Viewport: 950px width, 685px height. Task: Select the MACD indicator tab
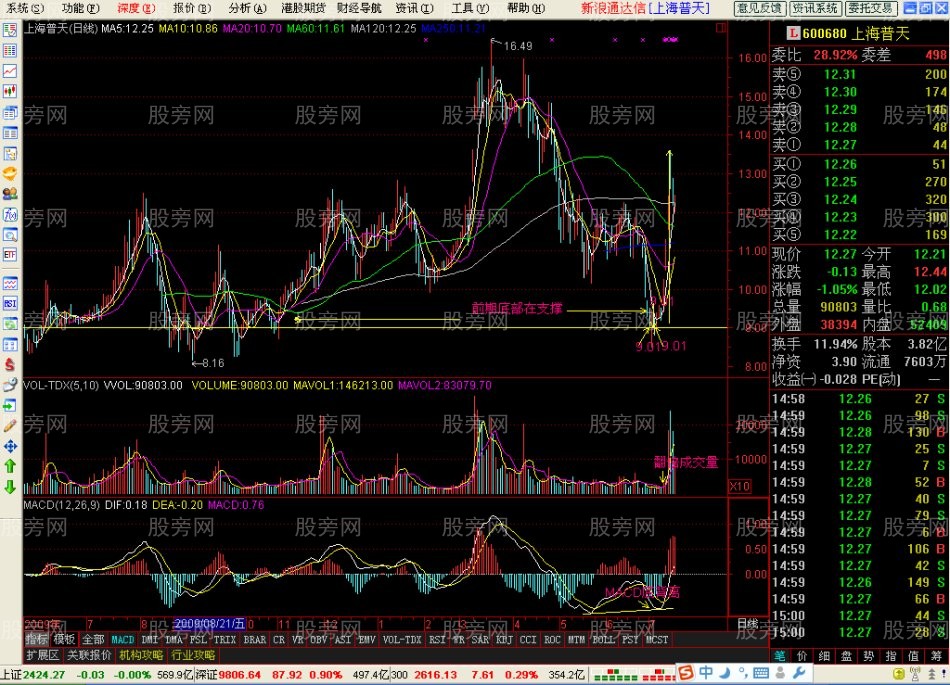click(123, 640)
